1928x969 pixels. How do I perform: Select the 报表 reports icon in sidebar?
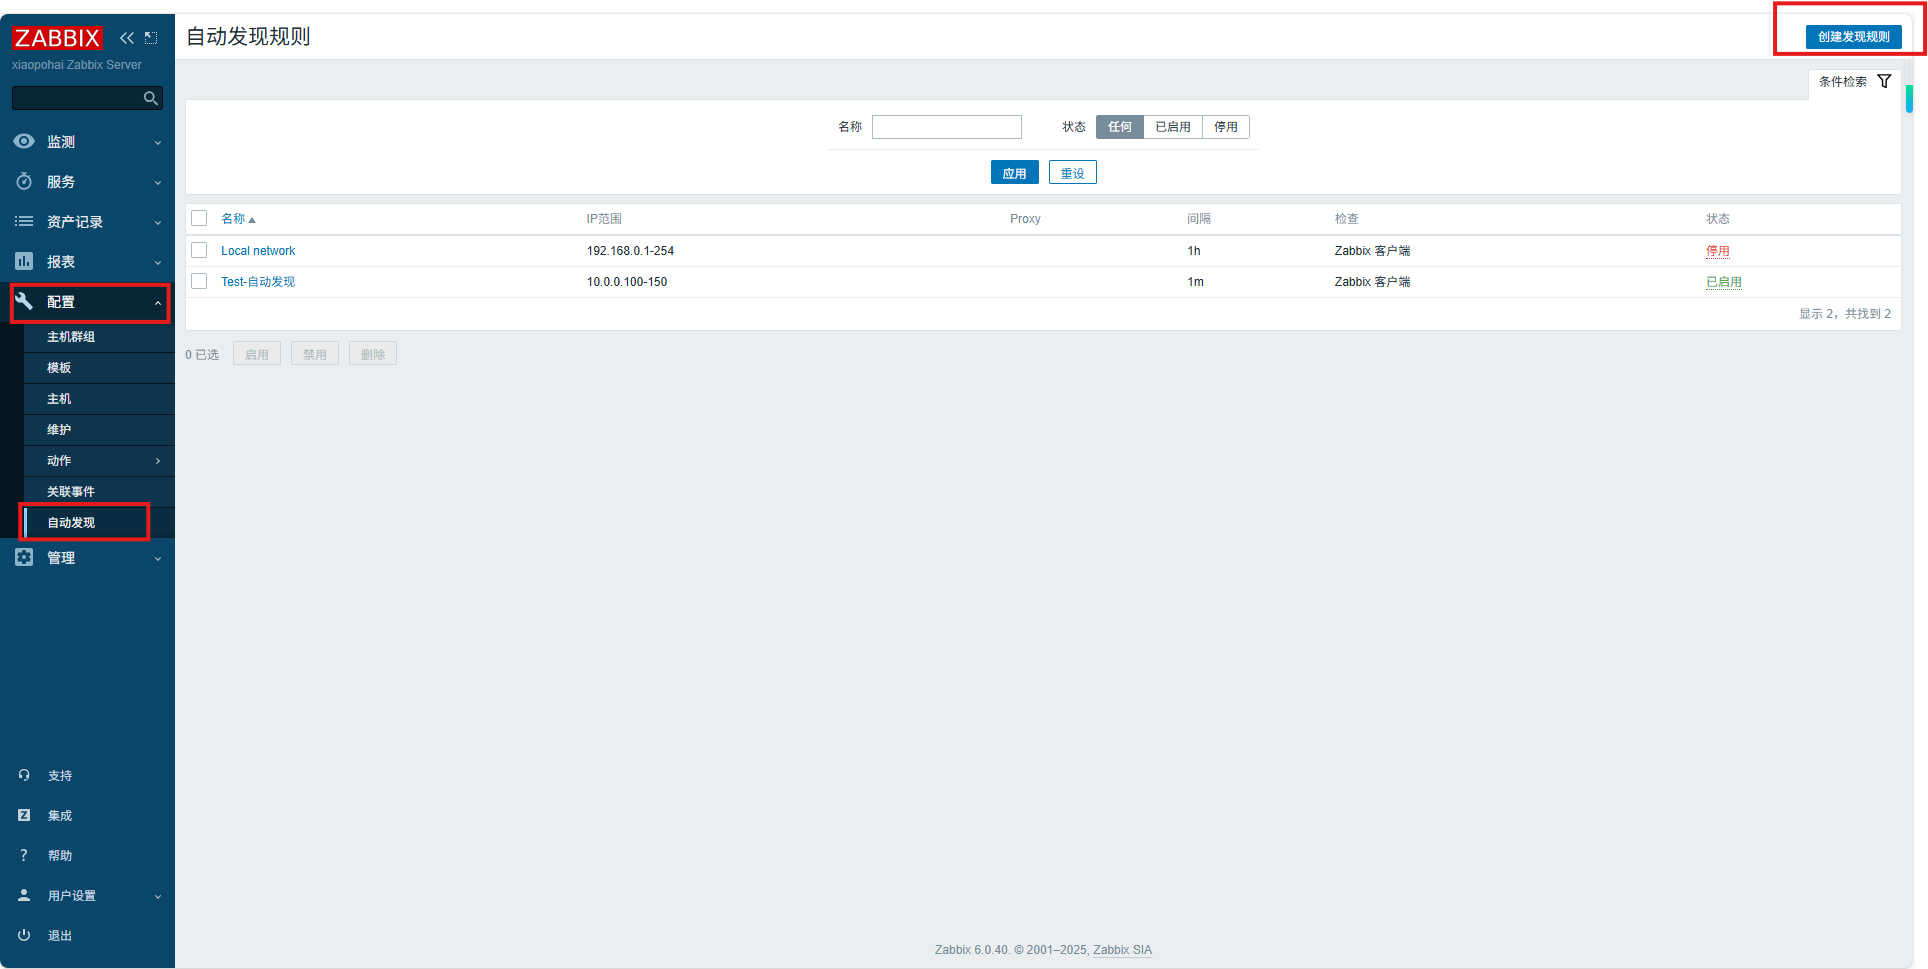click(24, 261)
